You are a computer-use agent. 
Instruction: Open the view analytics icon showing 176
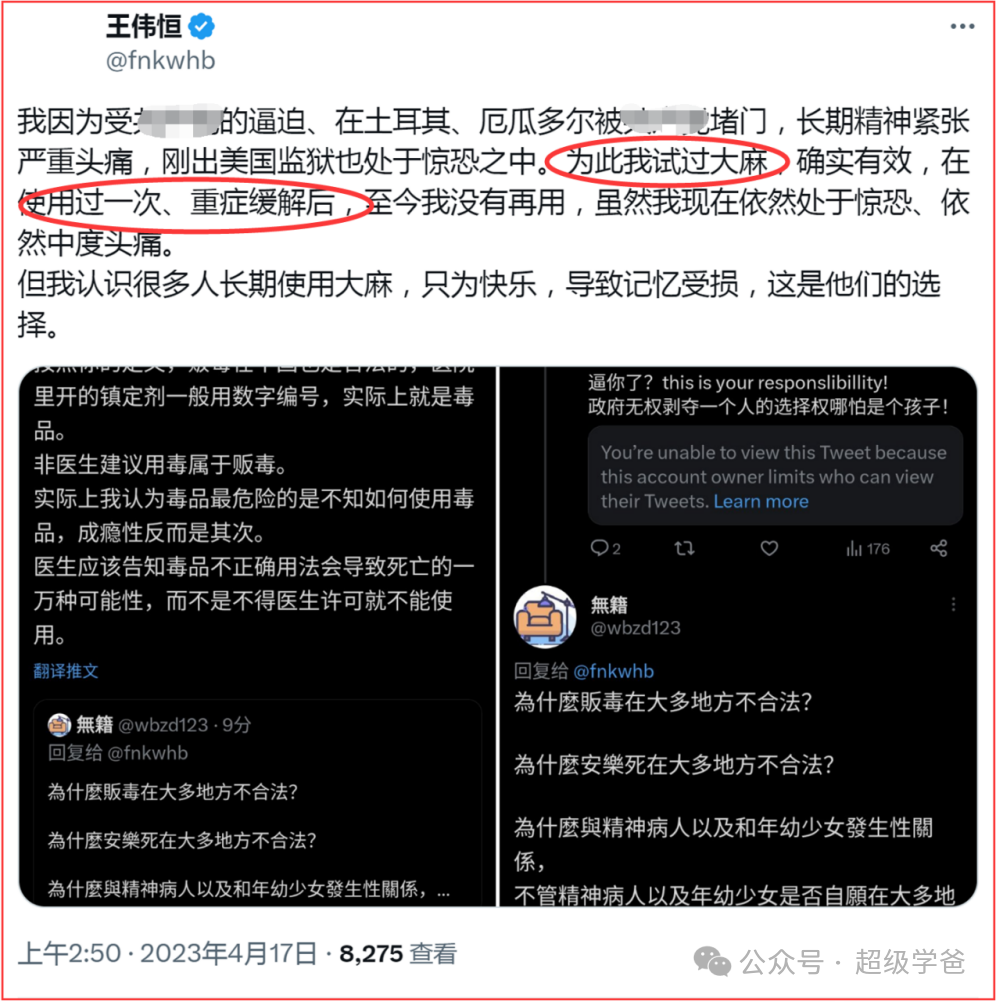[867, 549]
